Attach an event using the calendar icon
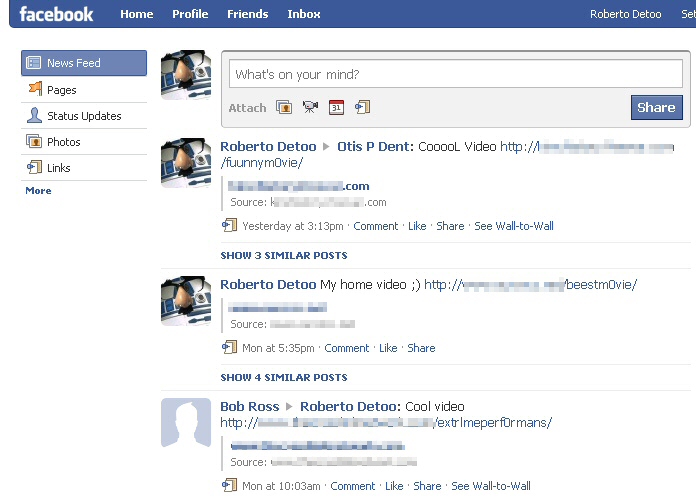The height and width of the screenshot is (500, 696). tap(336, 107)
